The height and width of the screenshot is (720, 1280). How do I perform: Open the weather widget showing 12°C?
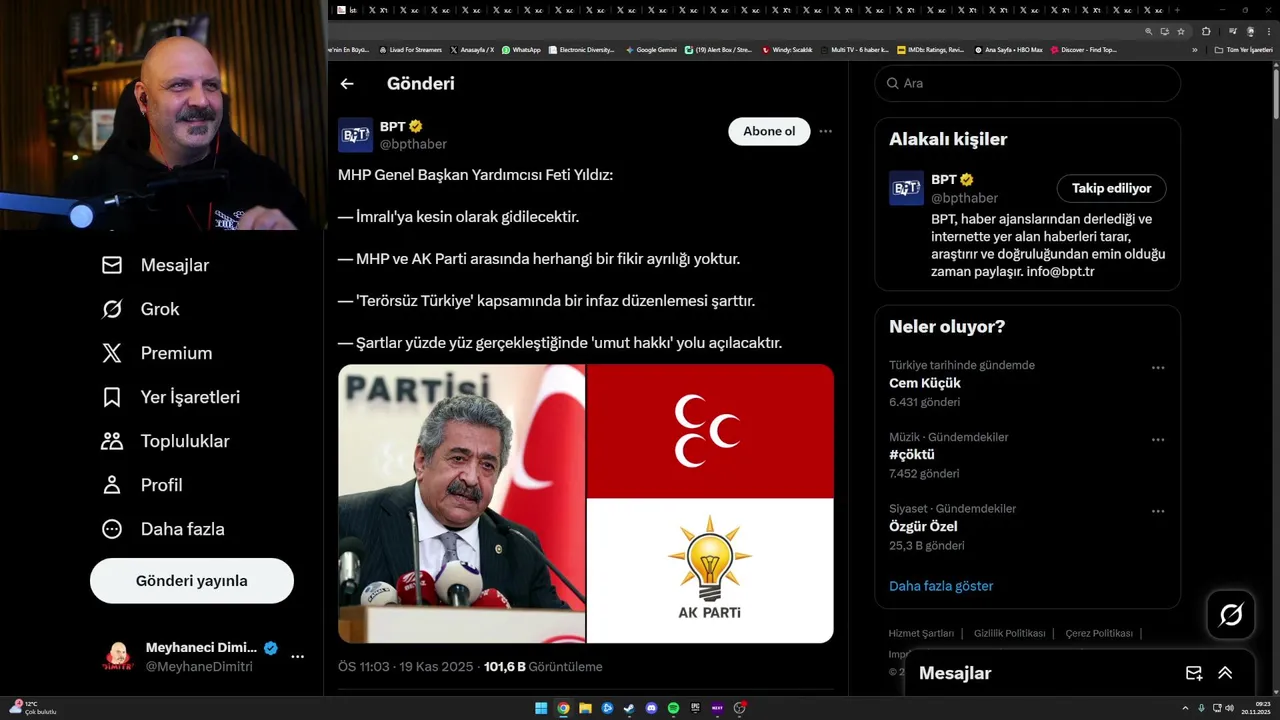tap(32, 708)
